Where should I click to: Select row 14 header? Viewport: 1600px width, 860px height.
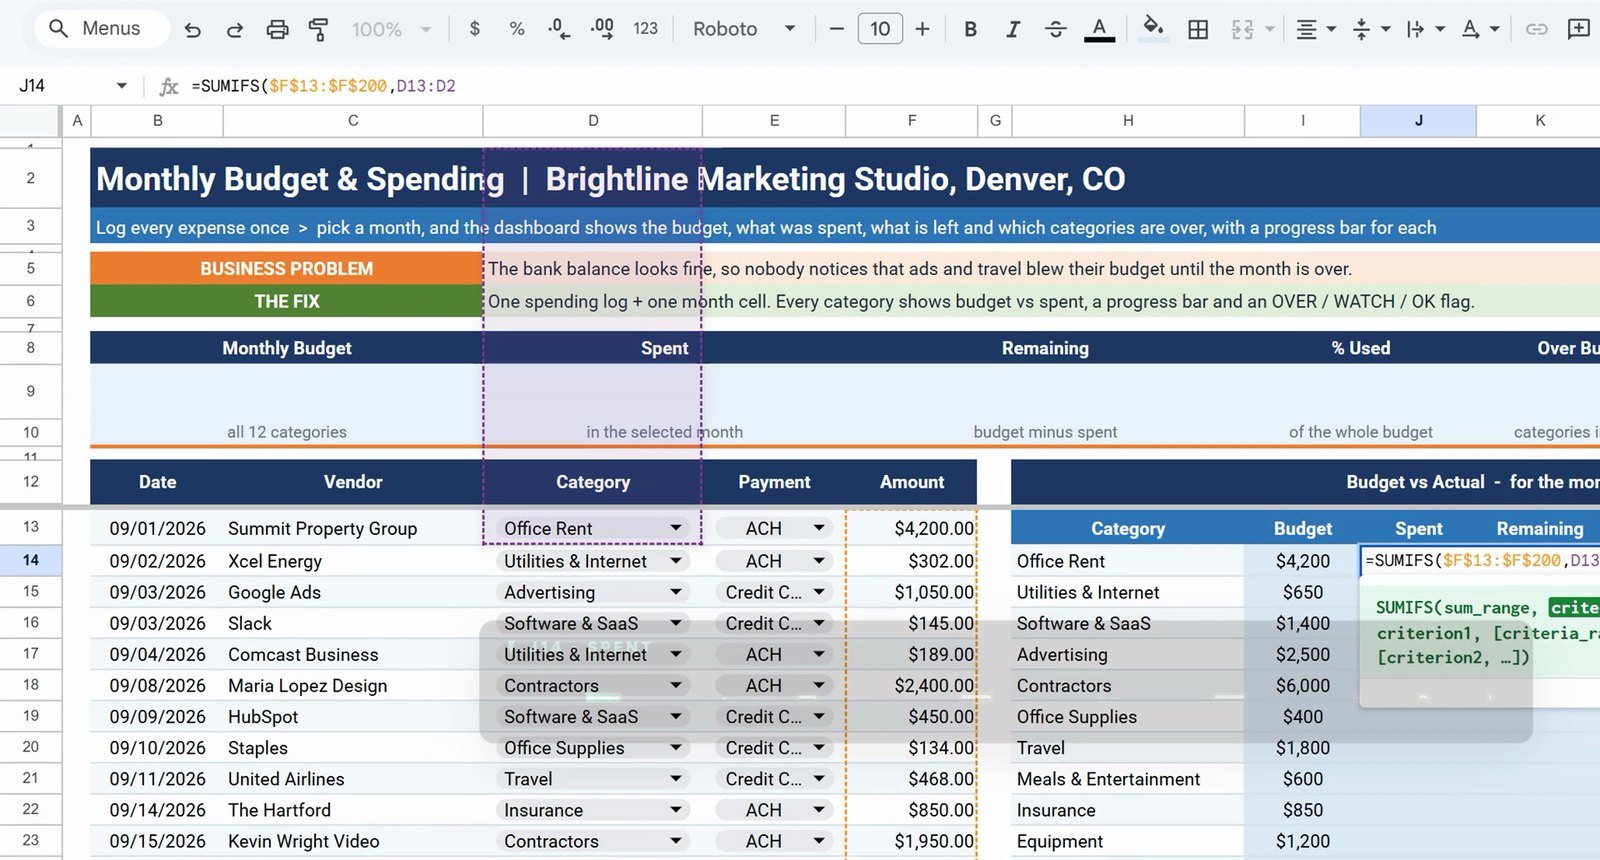pos(31,560)
